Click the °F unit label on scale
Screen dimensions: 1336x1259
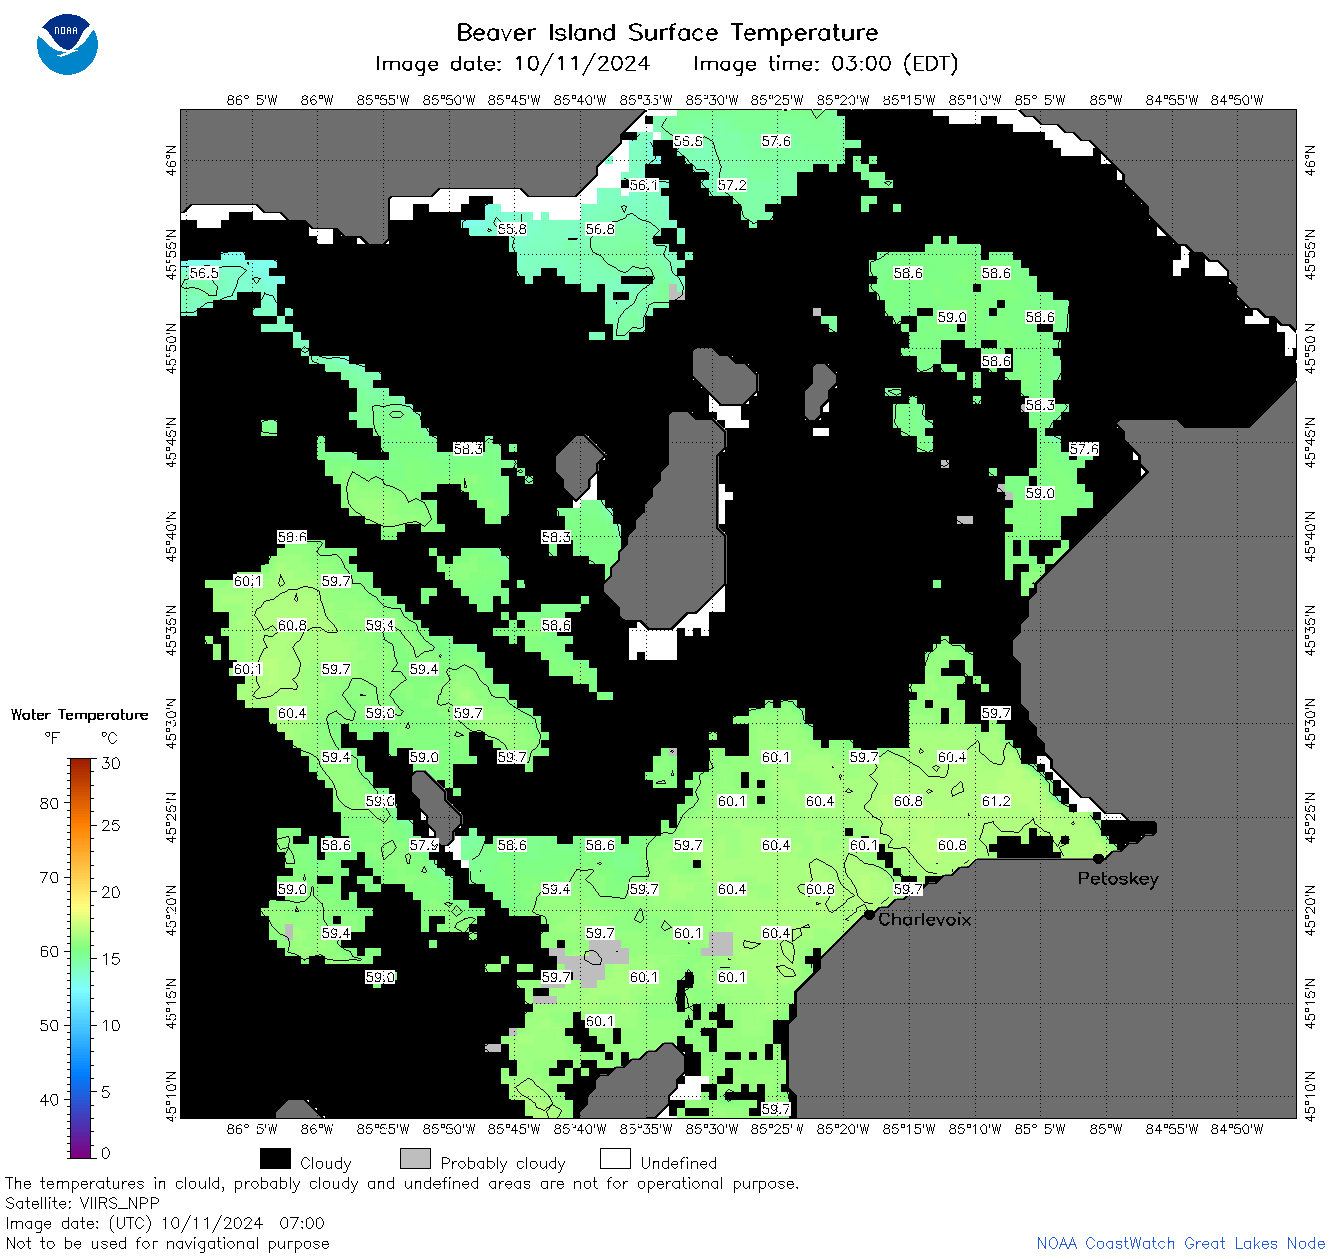pyautogui.click(x=52, y=738)
